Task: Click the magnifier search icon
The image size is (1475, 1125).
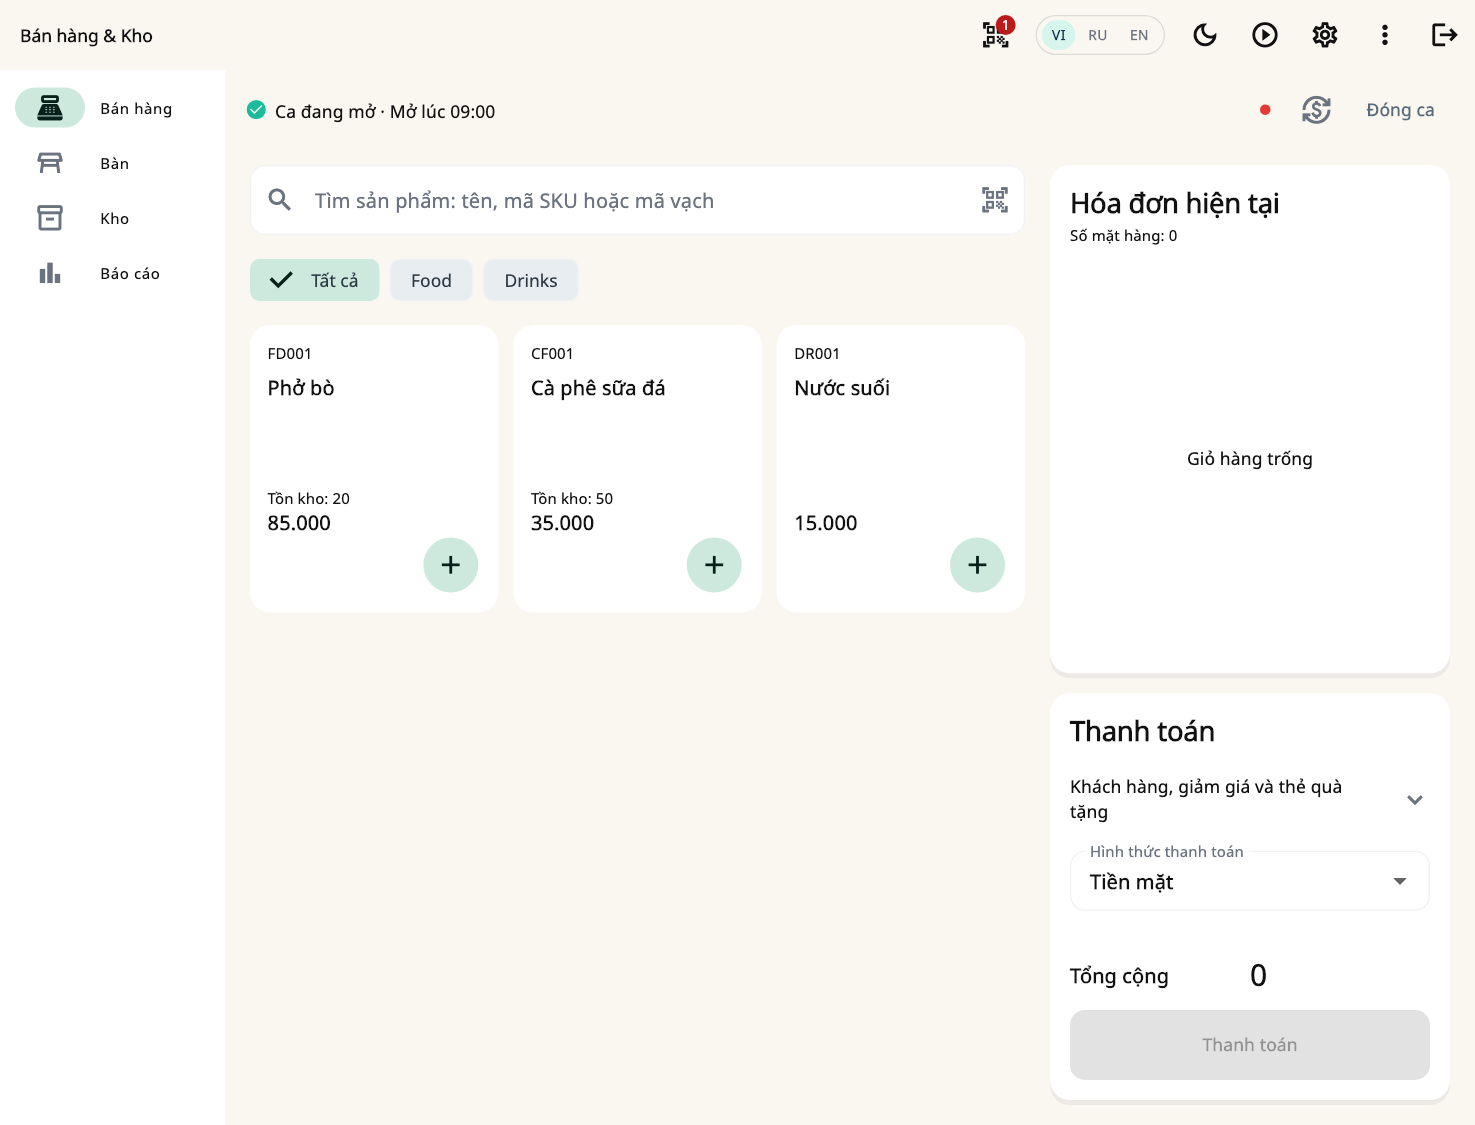Action: pos(280,200)
